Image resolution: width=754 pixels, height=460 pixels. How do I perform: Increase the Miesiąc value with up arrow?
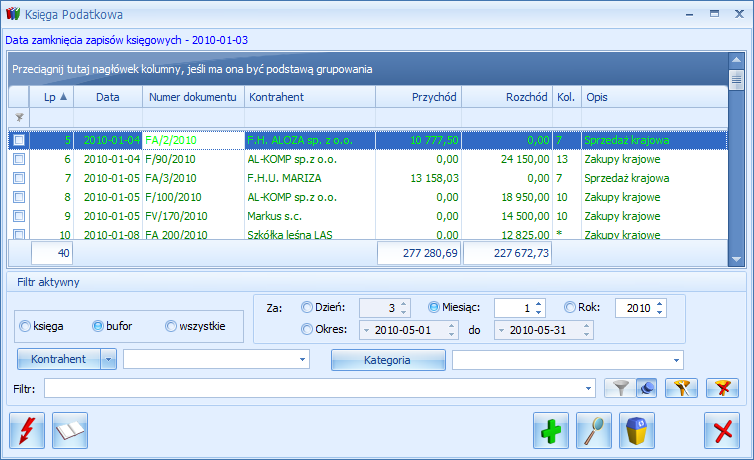539,304
